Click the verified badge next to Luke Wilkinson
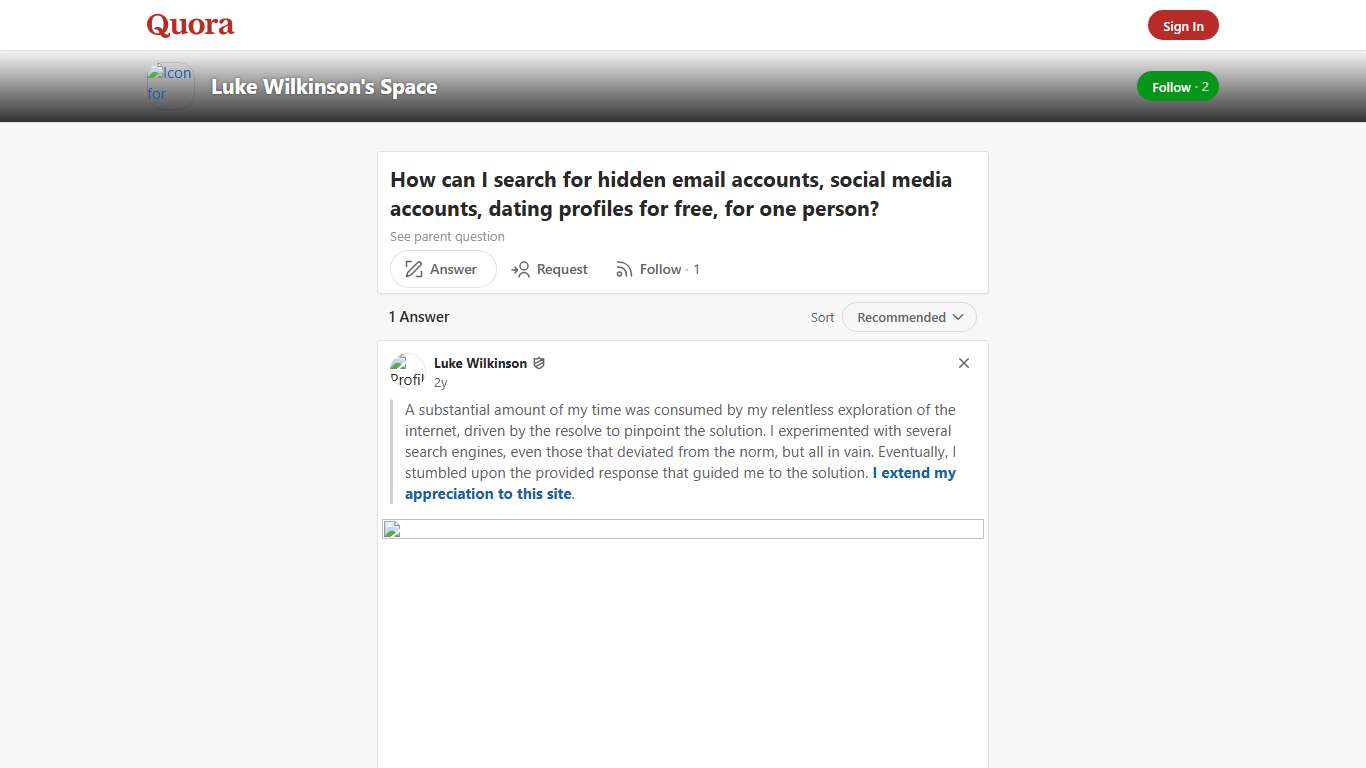The image size is (1366, 768). tap(539, 363)
